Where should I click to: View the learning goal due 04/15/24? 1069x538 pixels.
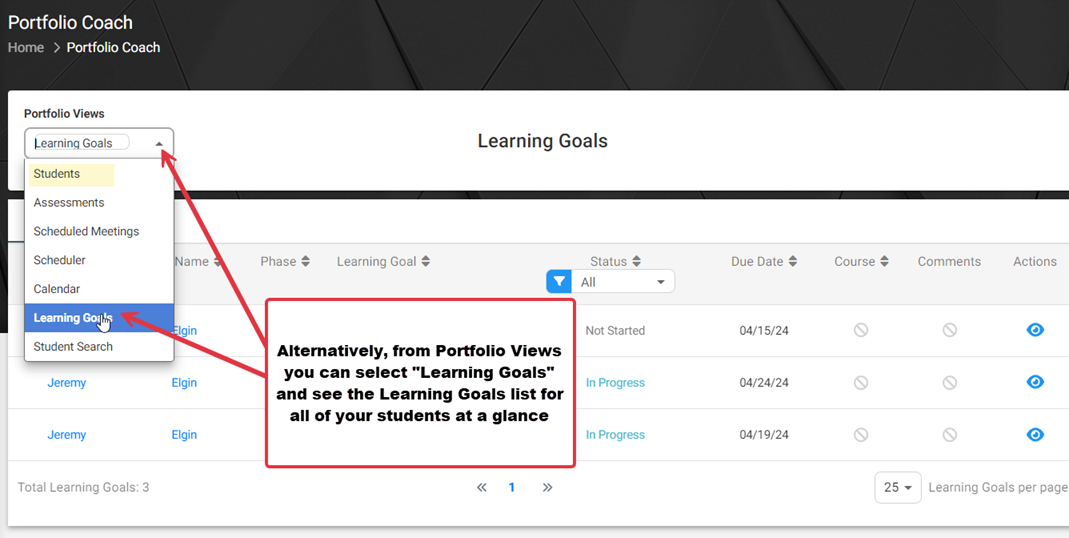[1035, 330]
